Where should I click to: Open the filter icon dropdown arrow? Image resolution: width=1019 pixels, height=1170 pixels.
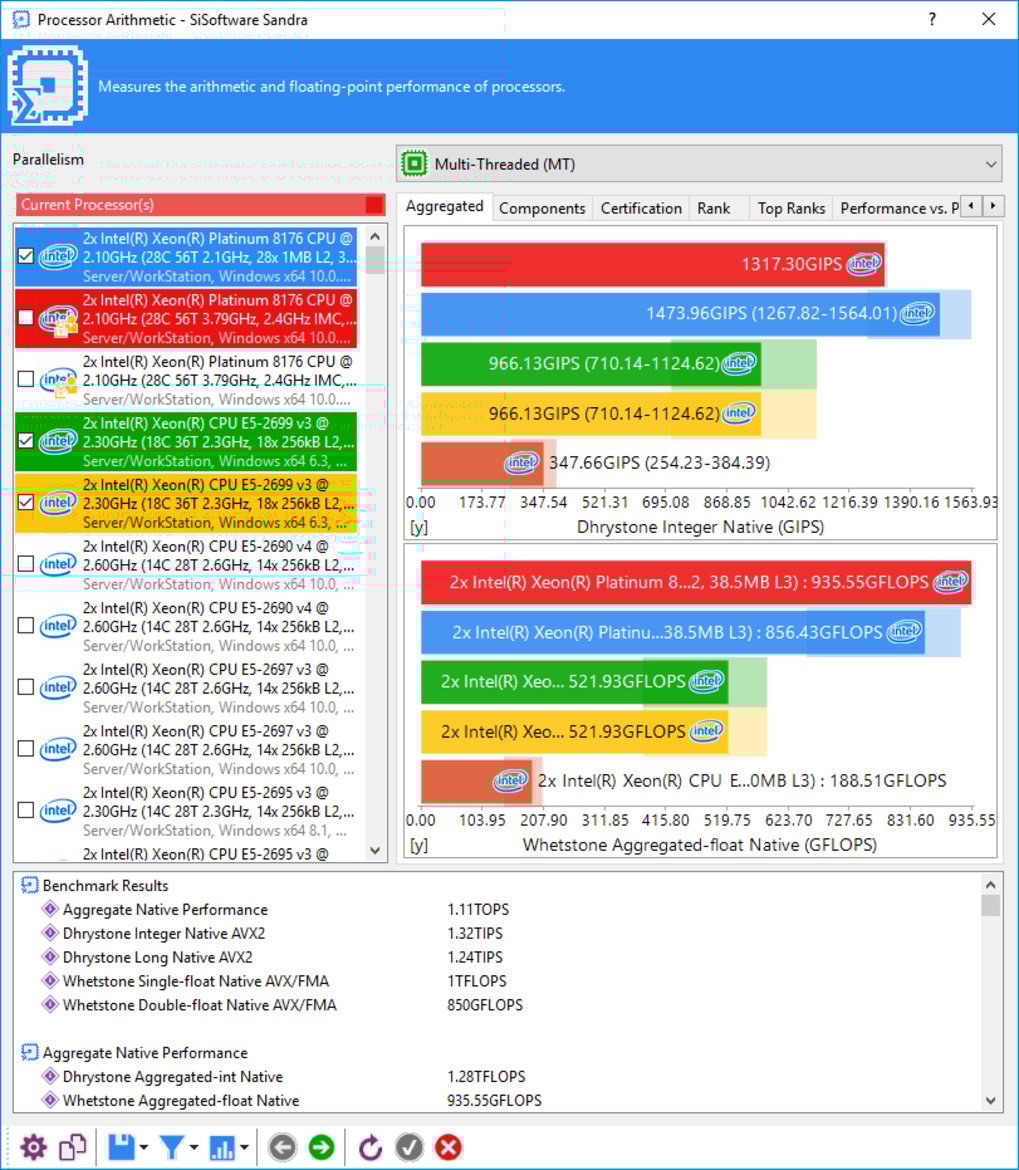194,1148
